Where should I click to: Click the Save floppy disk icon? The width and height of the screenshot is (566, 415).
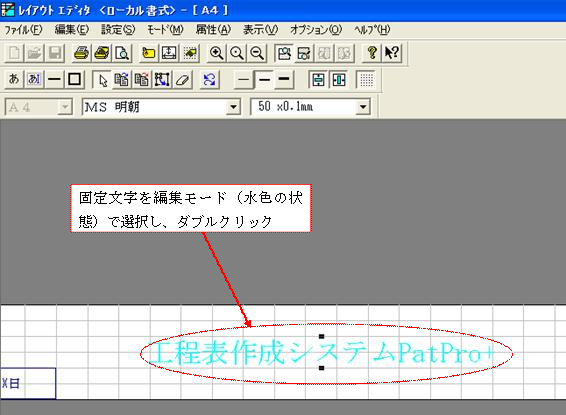tap(55, 53)
